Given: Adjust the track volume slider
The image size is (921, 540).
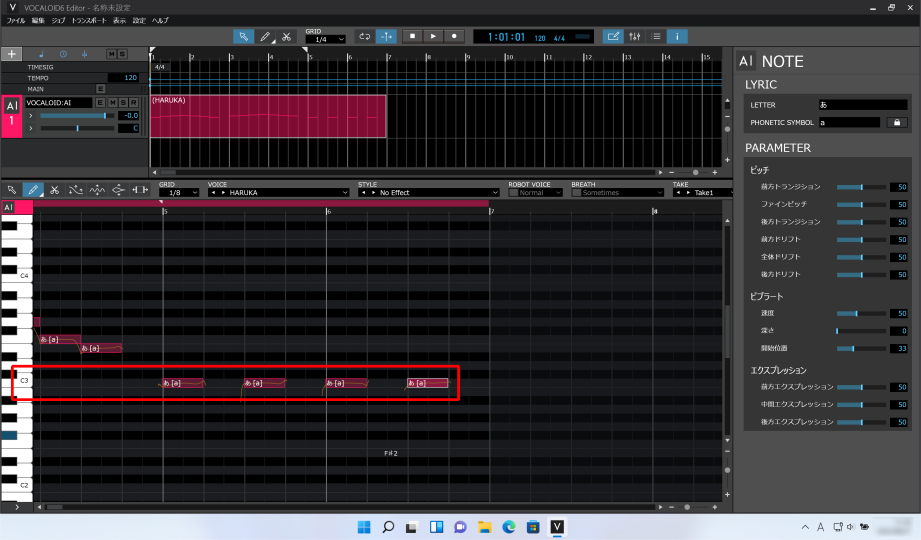Looking at the screenshot, I should [x=77, y=116].
